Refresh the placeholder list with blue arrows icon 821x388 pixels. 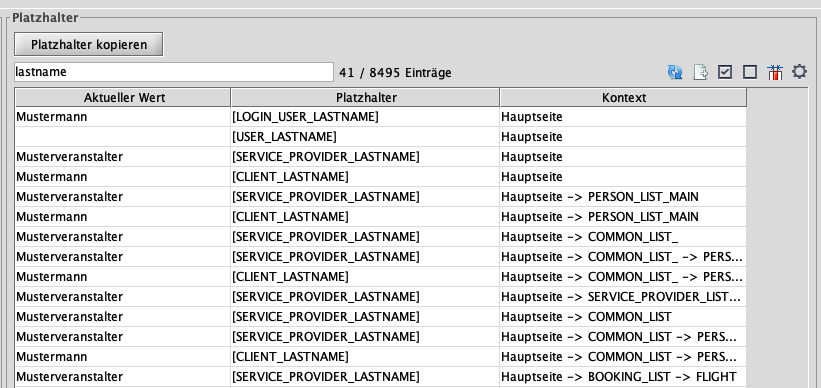coord(675,72)
